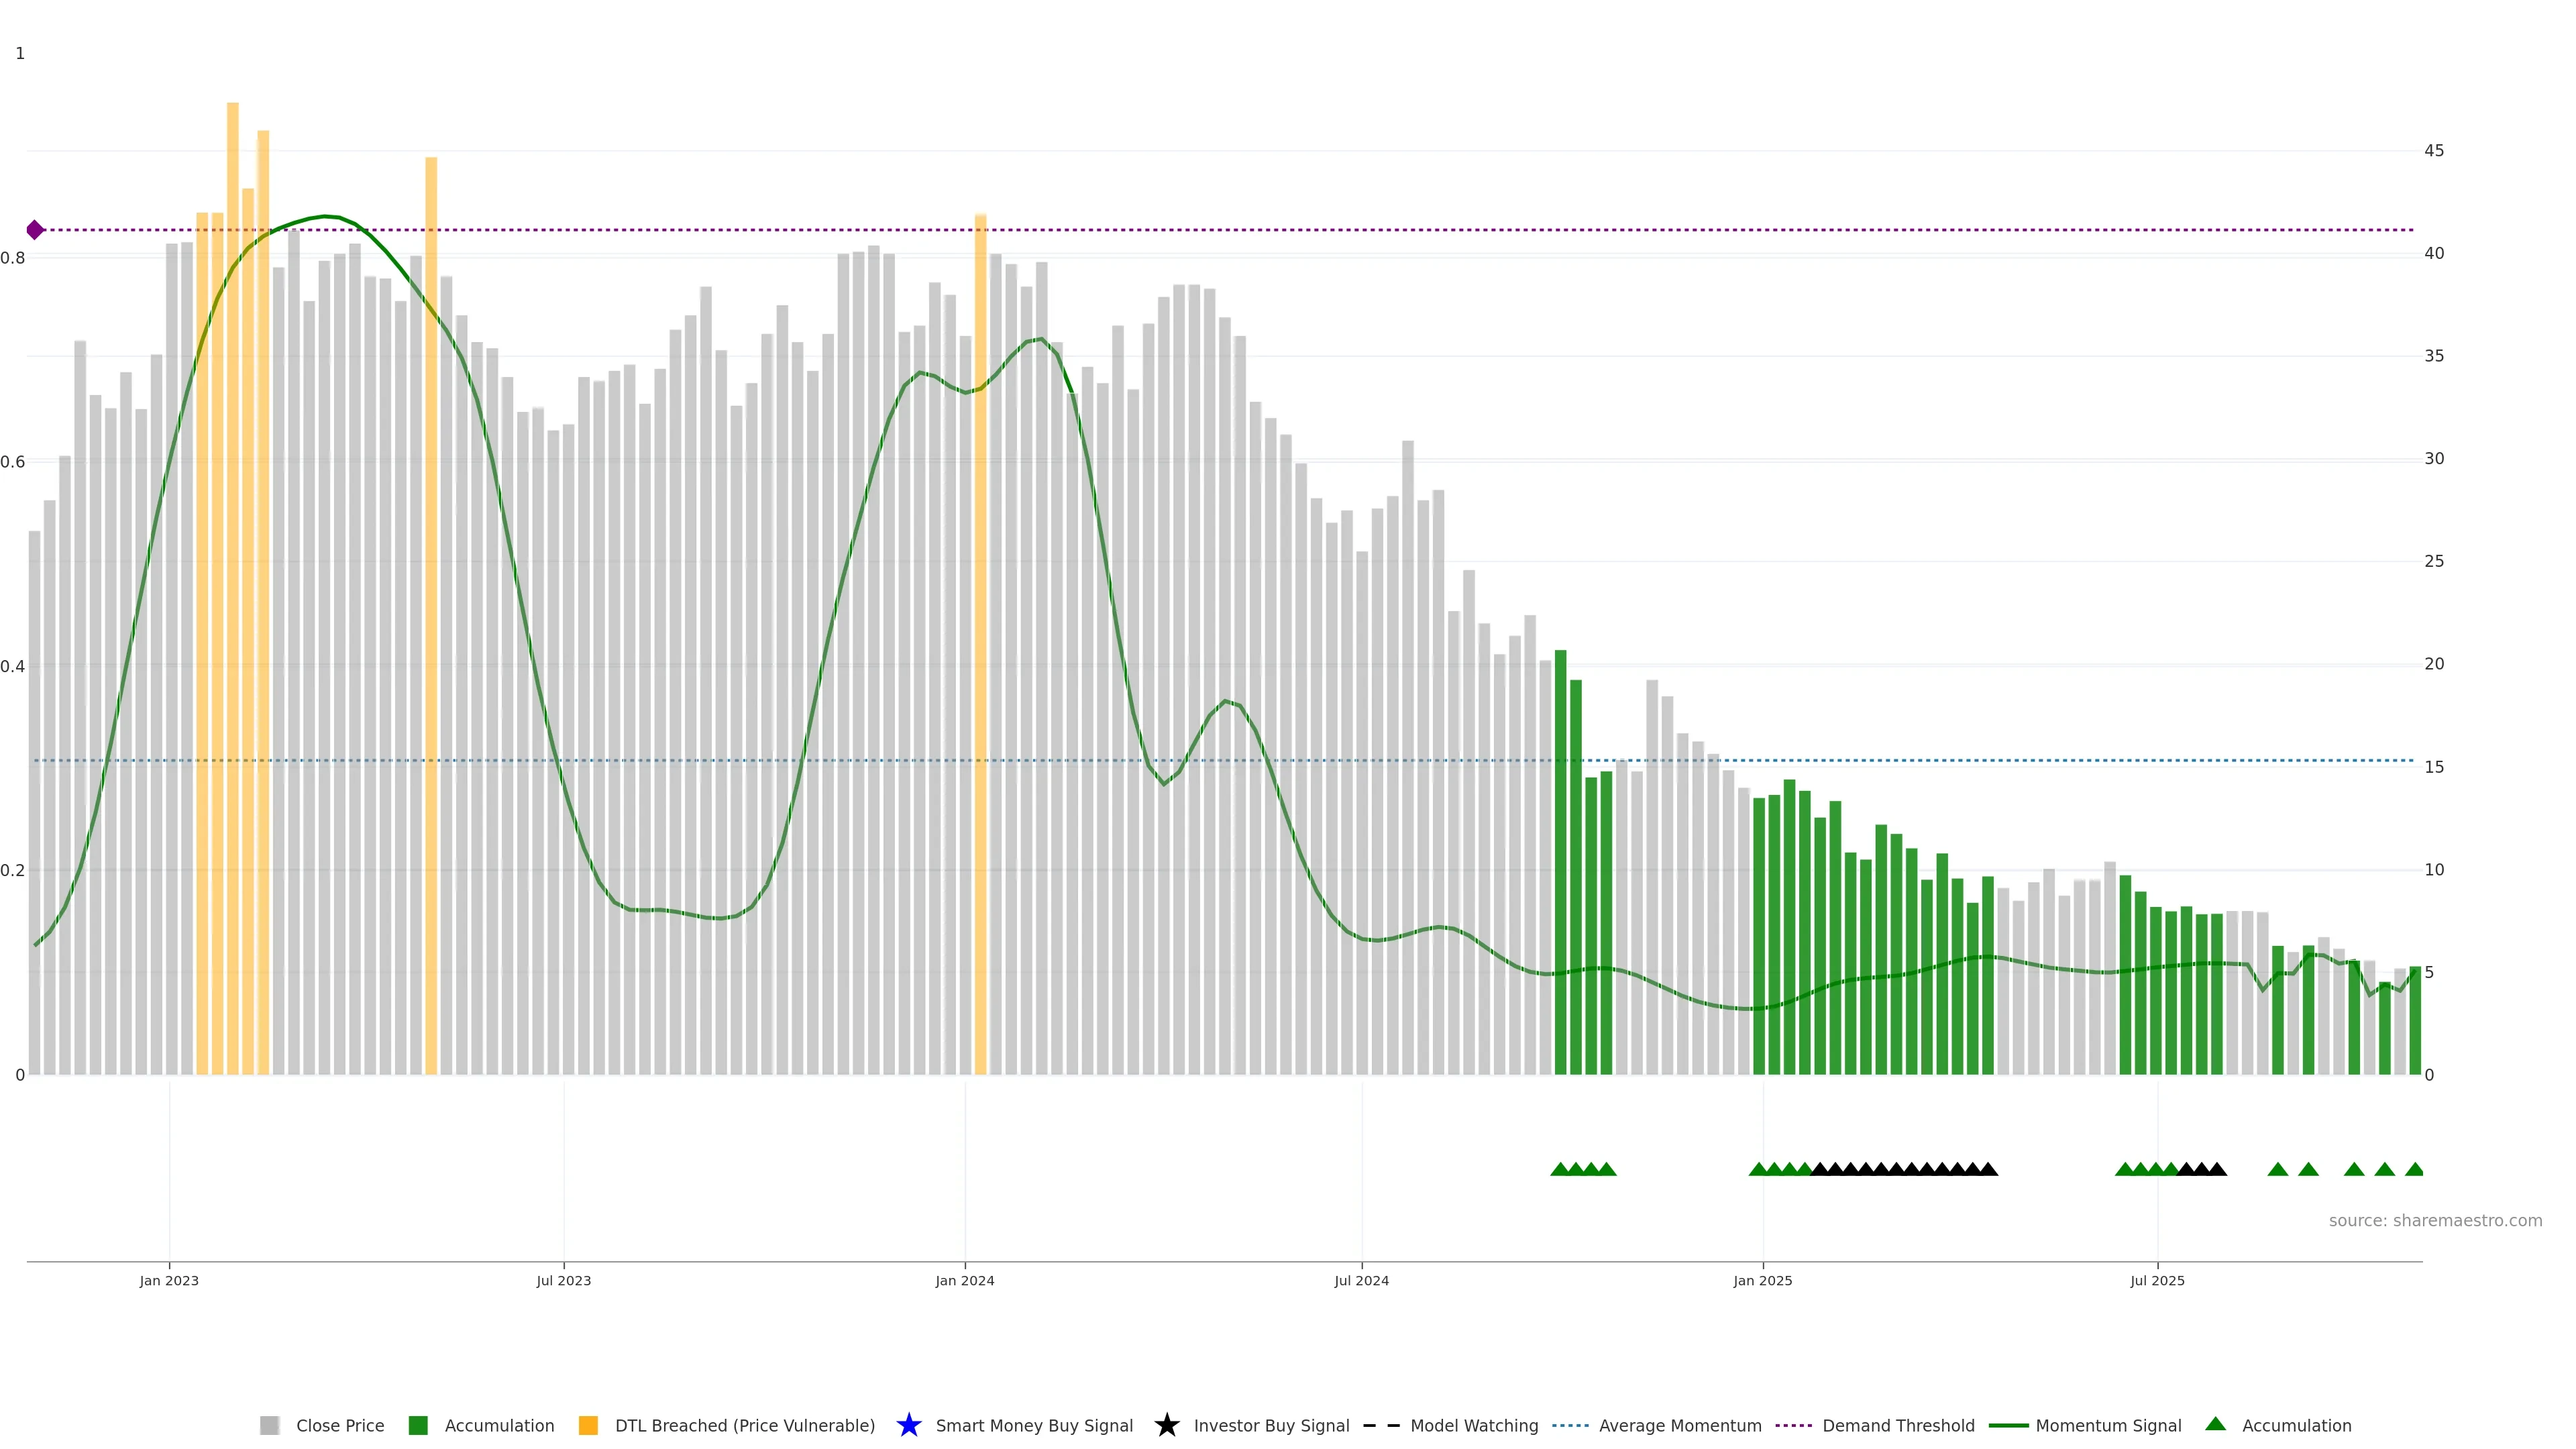Click the Jan 2024 axis tick label

click(x=964, y=1280)
